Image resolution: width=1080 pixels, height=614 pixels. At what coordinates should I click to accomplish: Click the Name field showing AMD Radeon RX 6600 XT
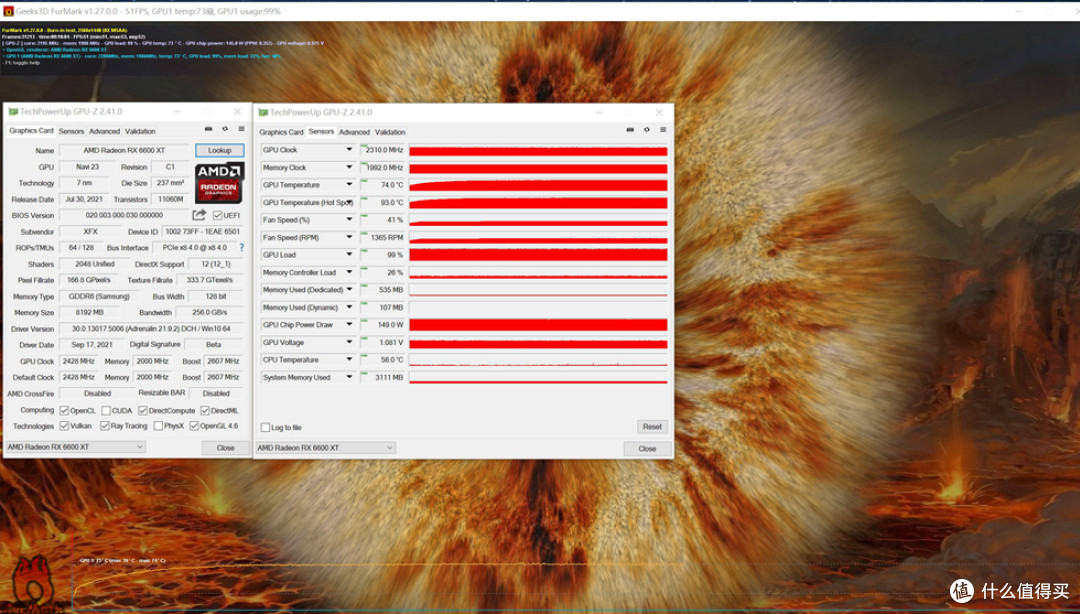tap(125, 150)
